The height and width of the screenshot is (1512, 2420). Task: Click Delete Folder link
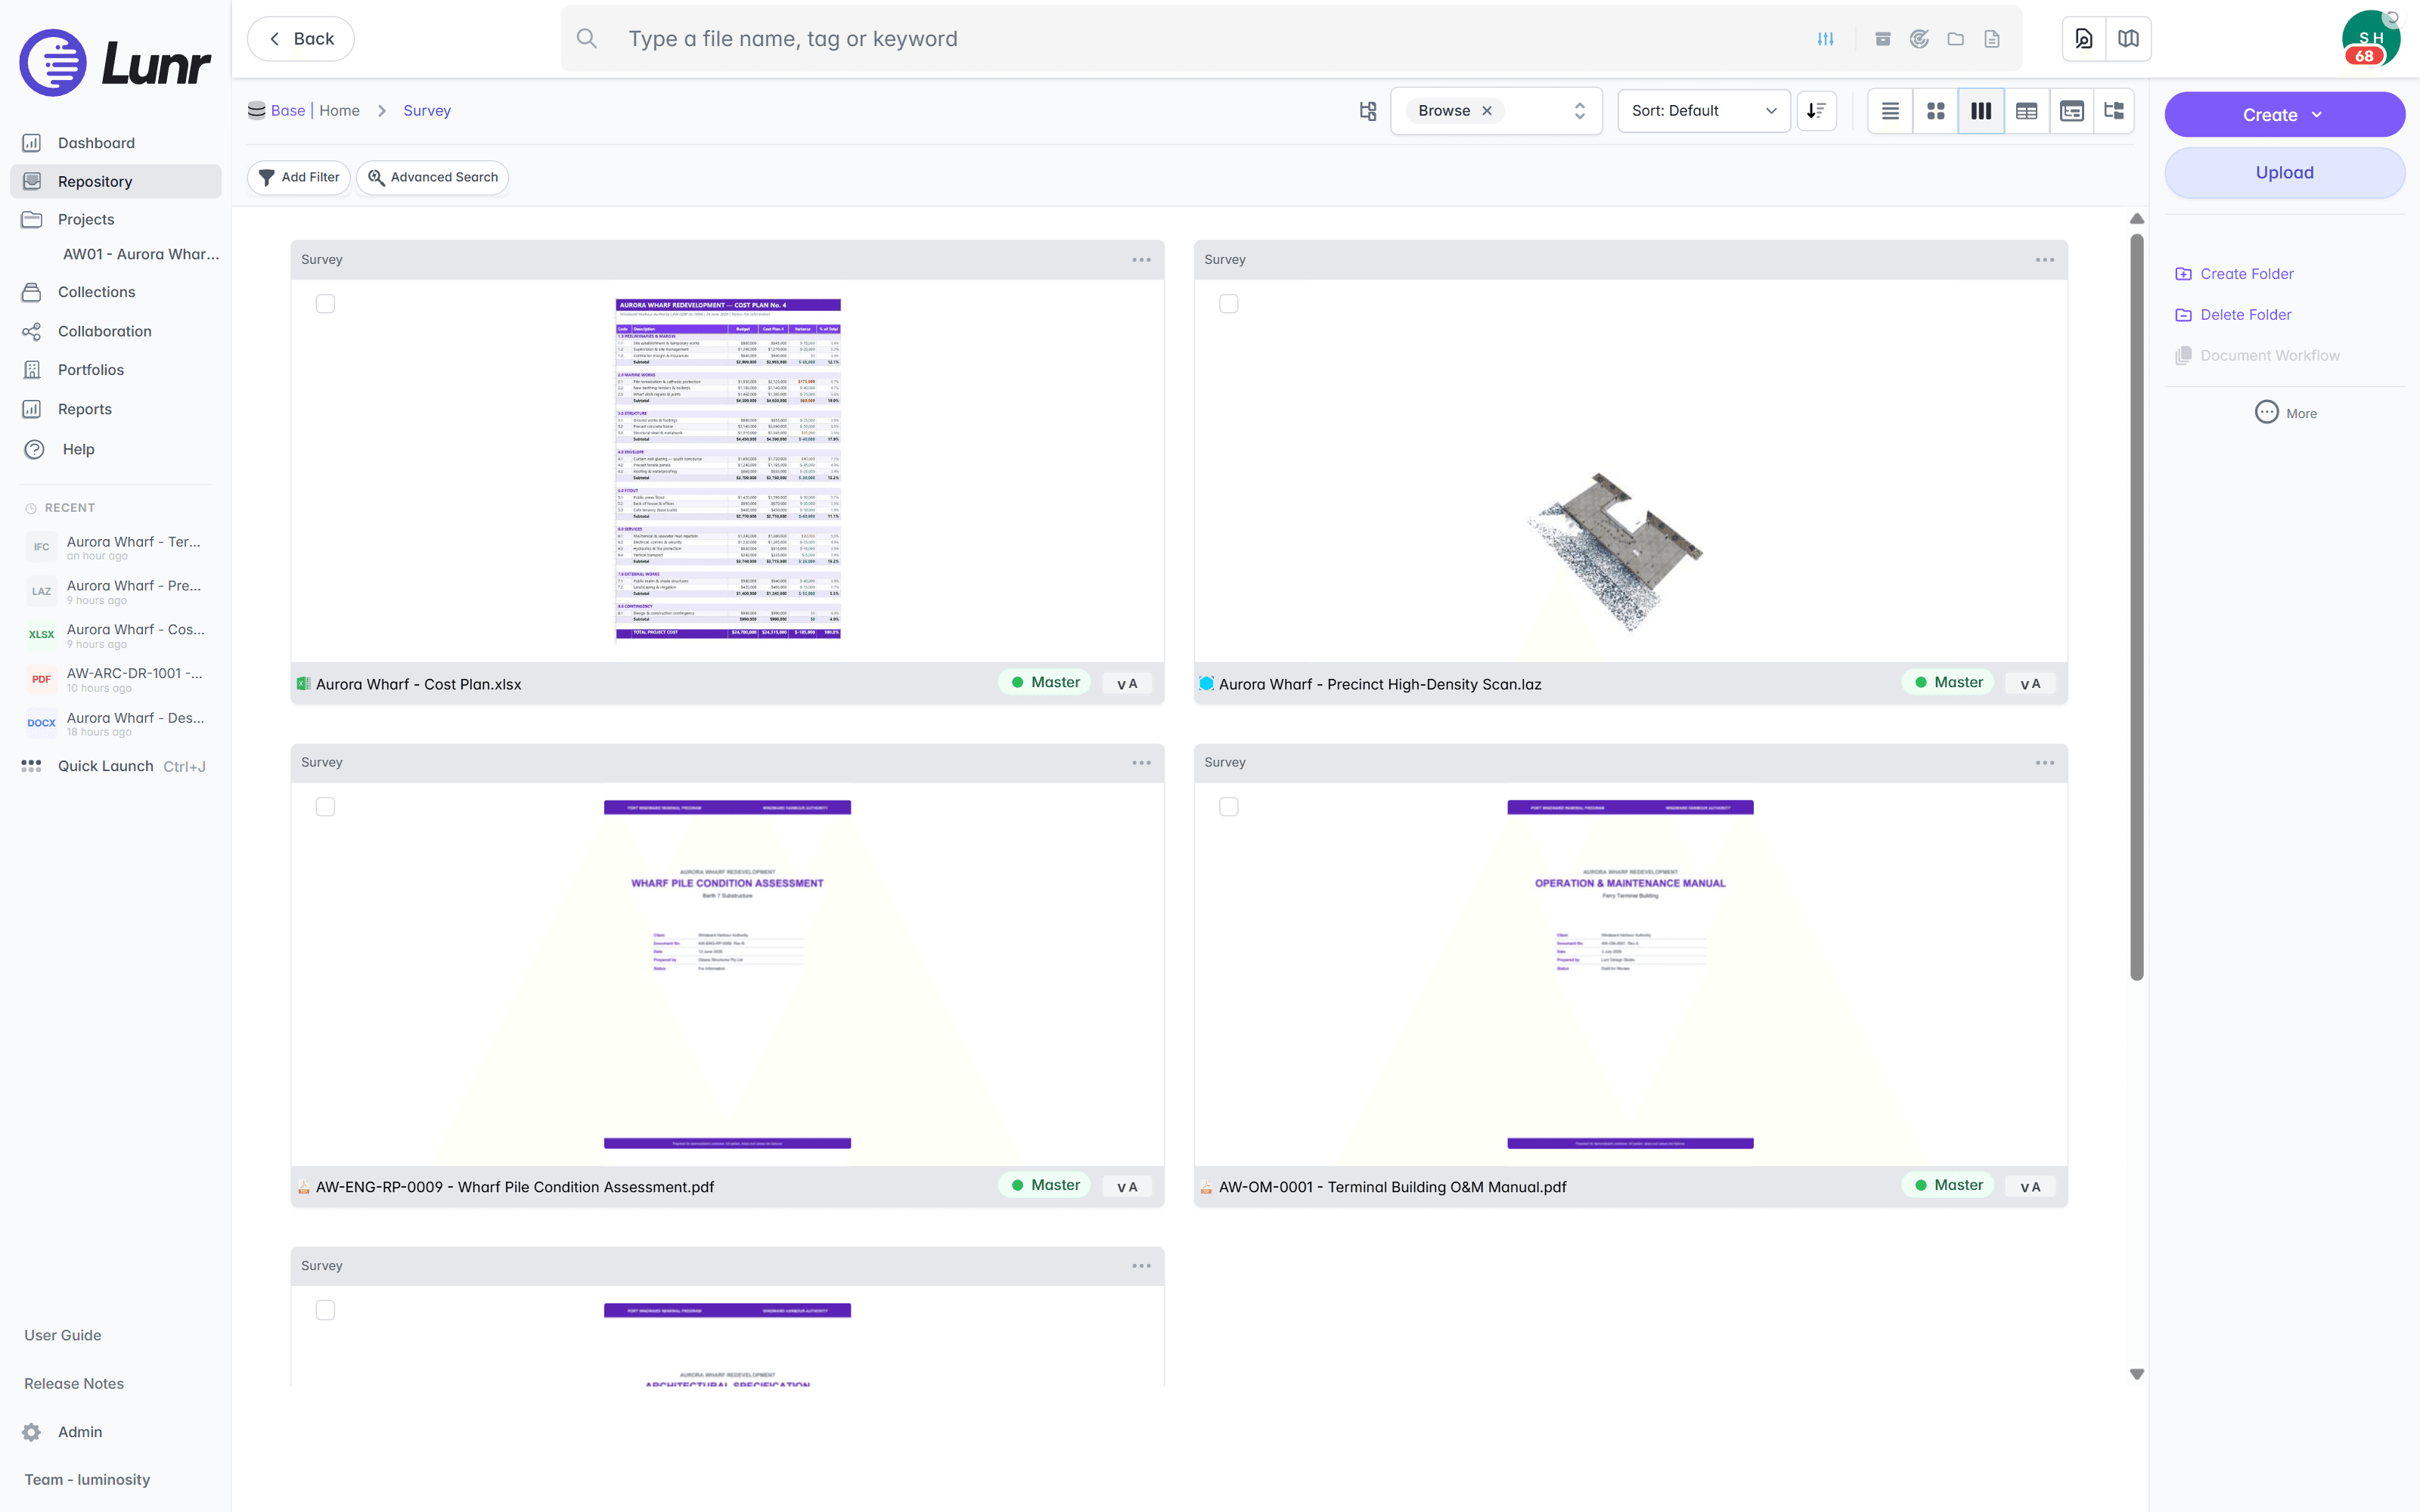click(x=2233, y=315)
